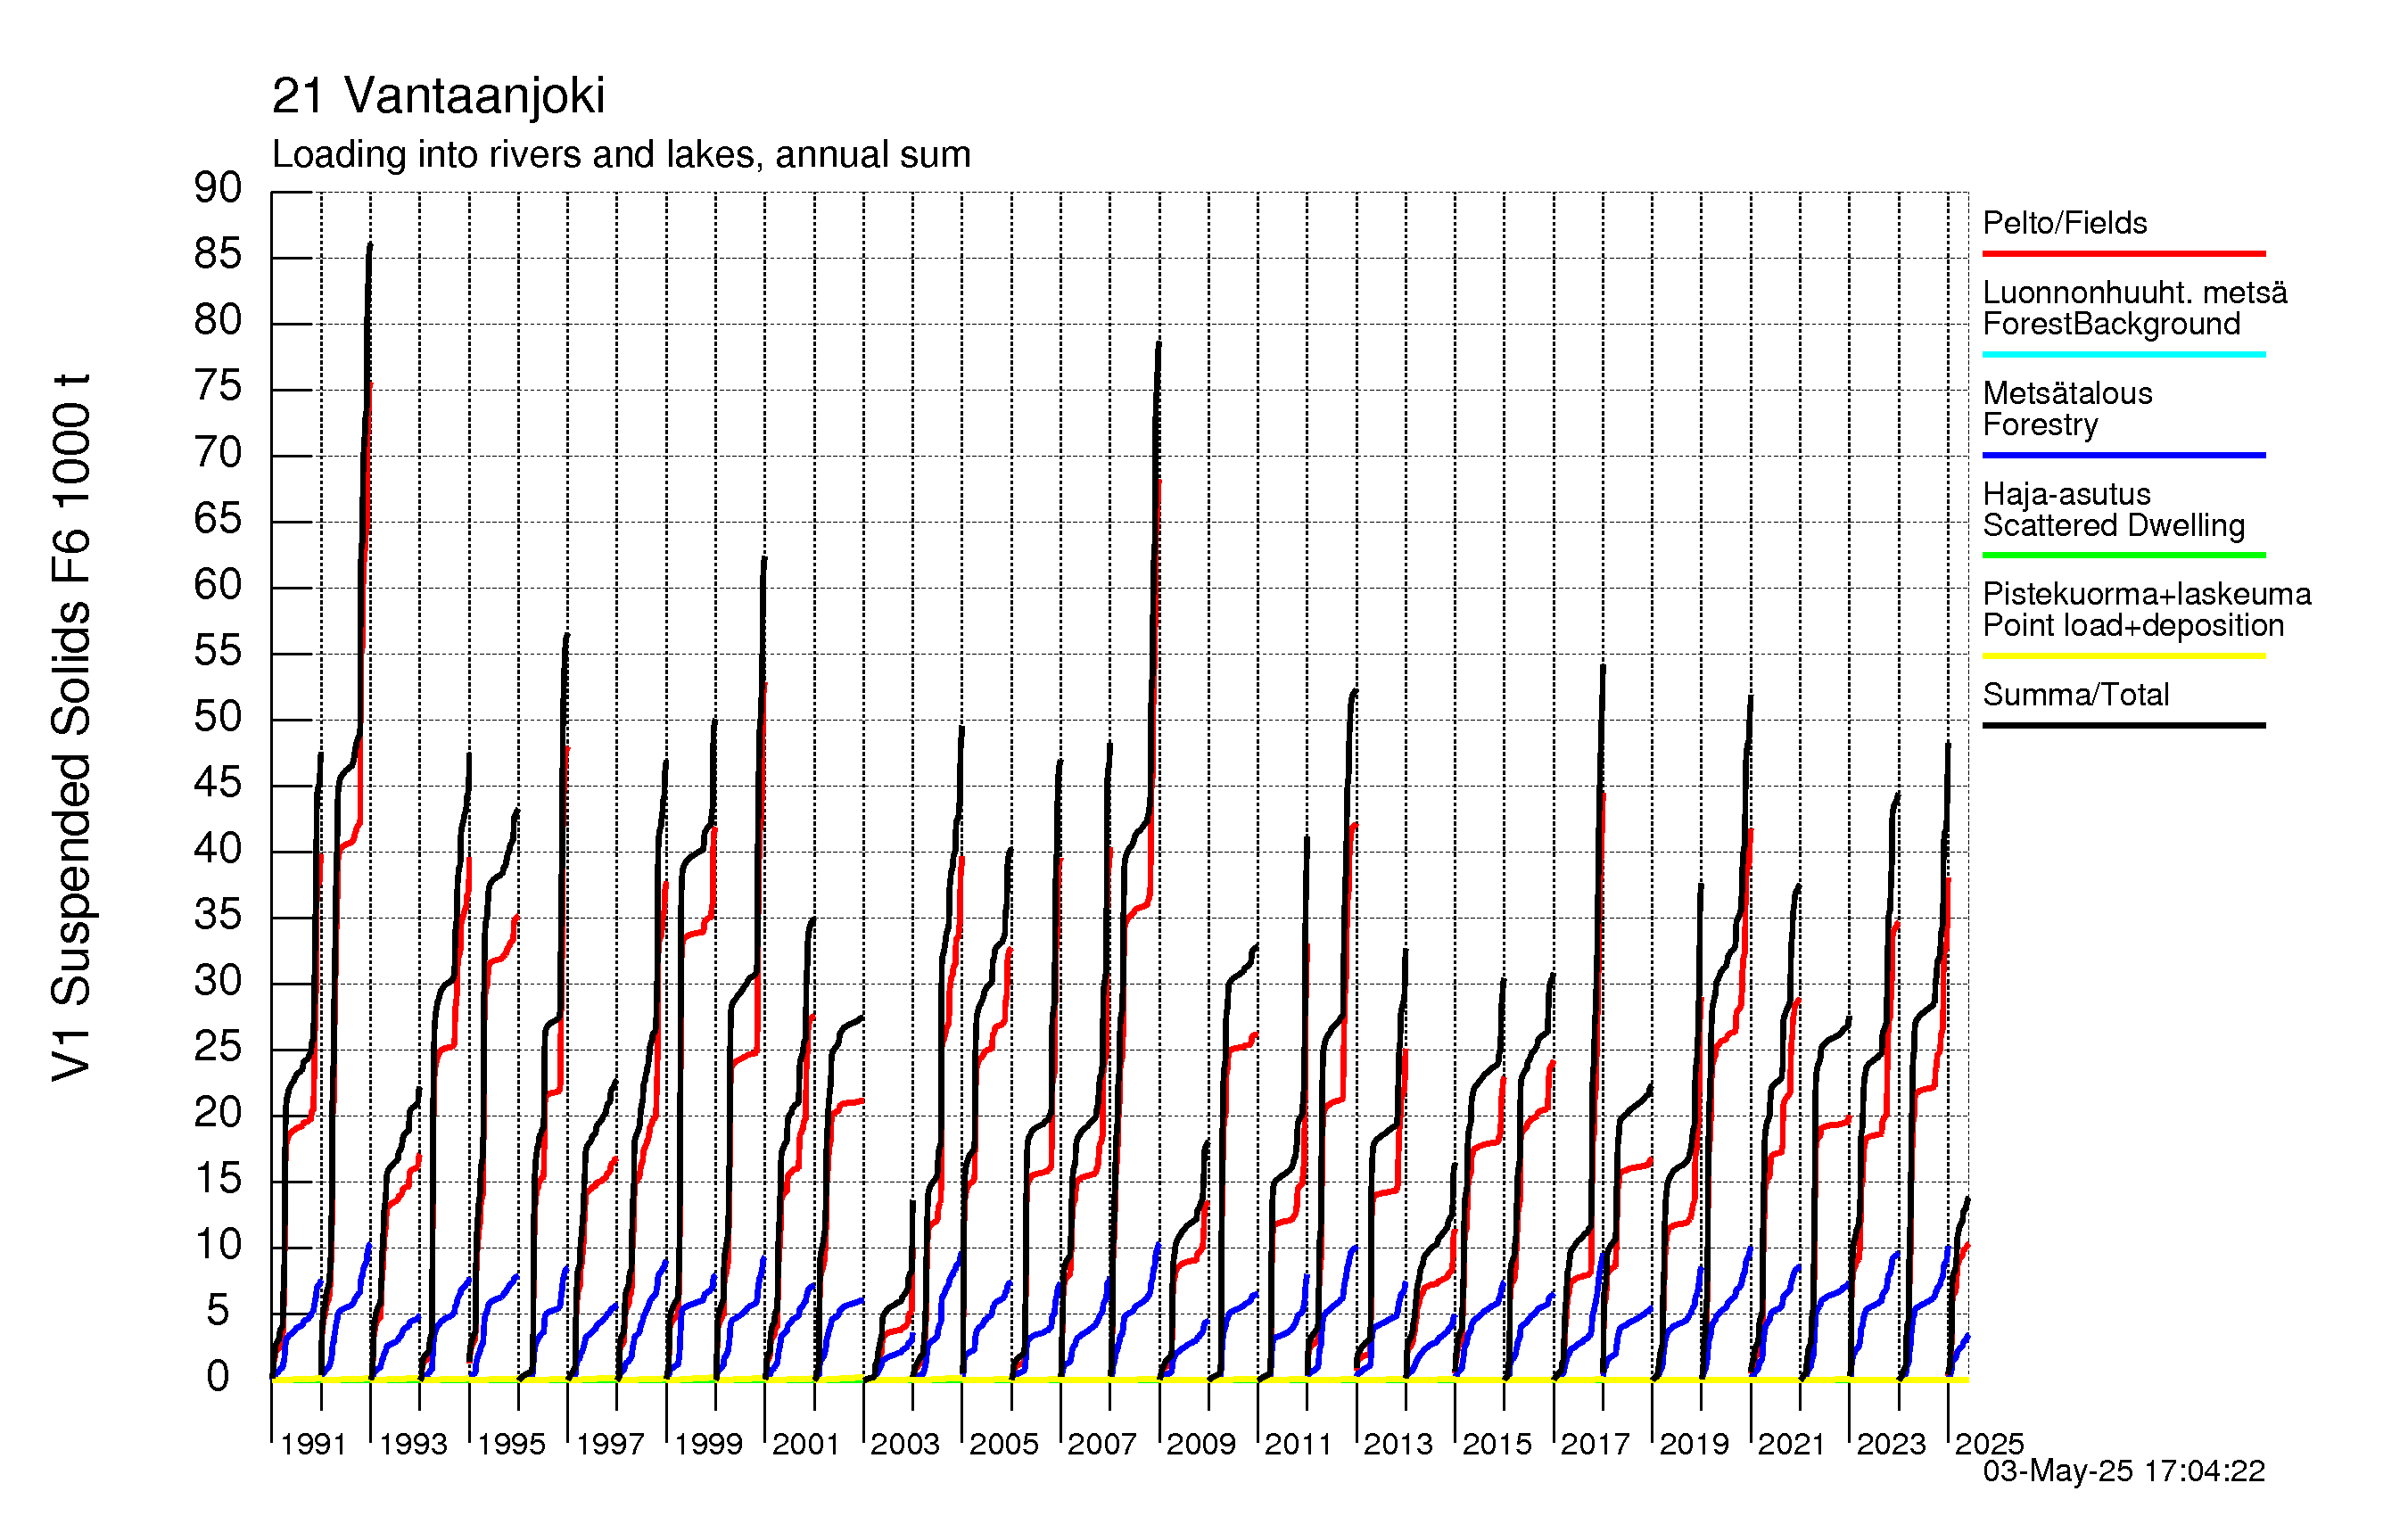Click the 2025 x-axis year label
This screenshot has height=1516, width=2408.
pos(1989,1444)
